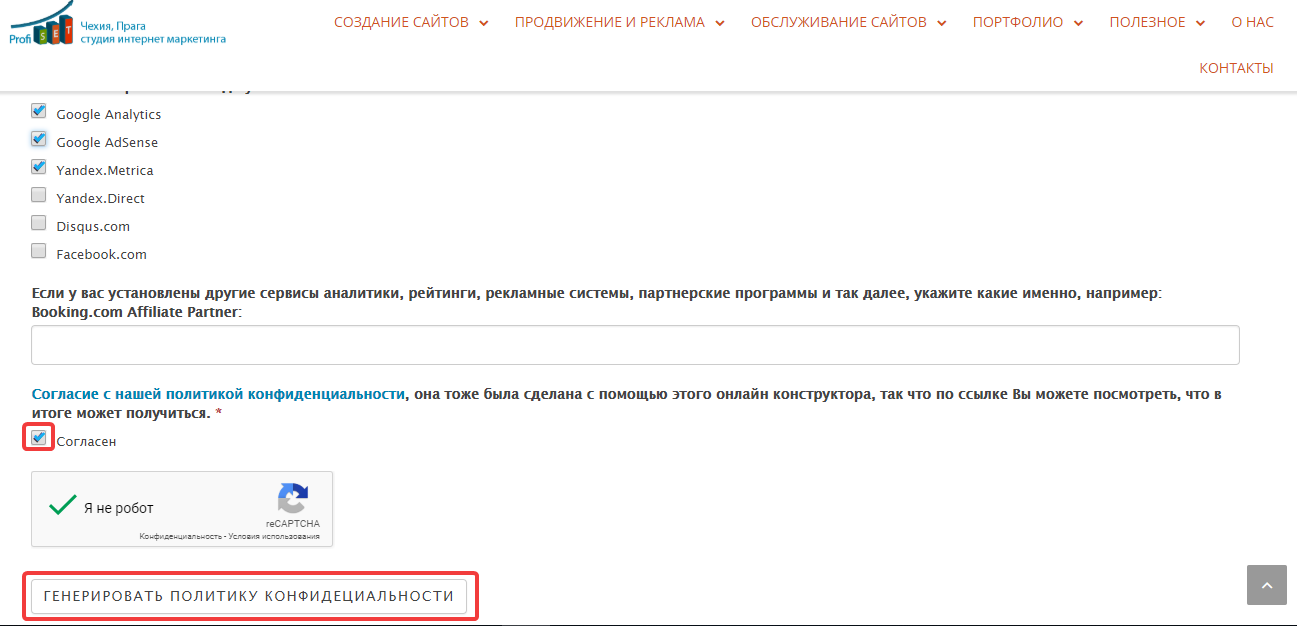Viewport: 1297px width, 626px height.
Task: Check the Yandex.Direct checkbox
Action: (x=39, y=195)
